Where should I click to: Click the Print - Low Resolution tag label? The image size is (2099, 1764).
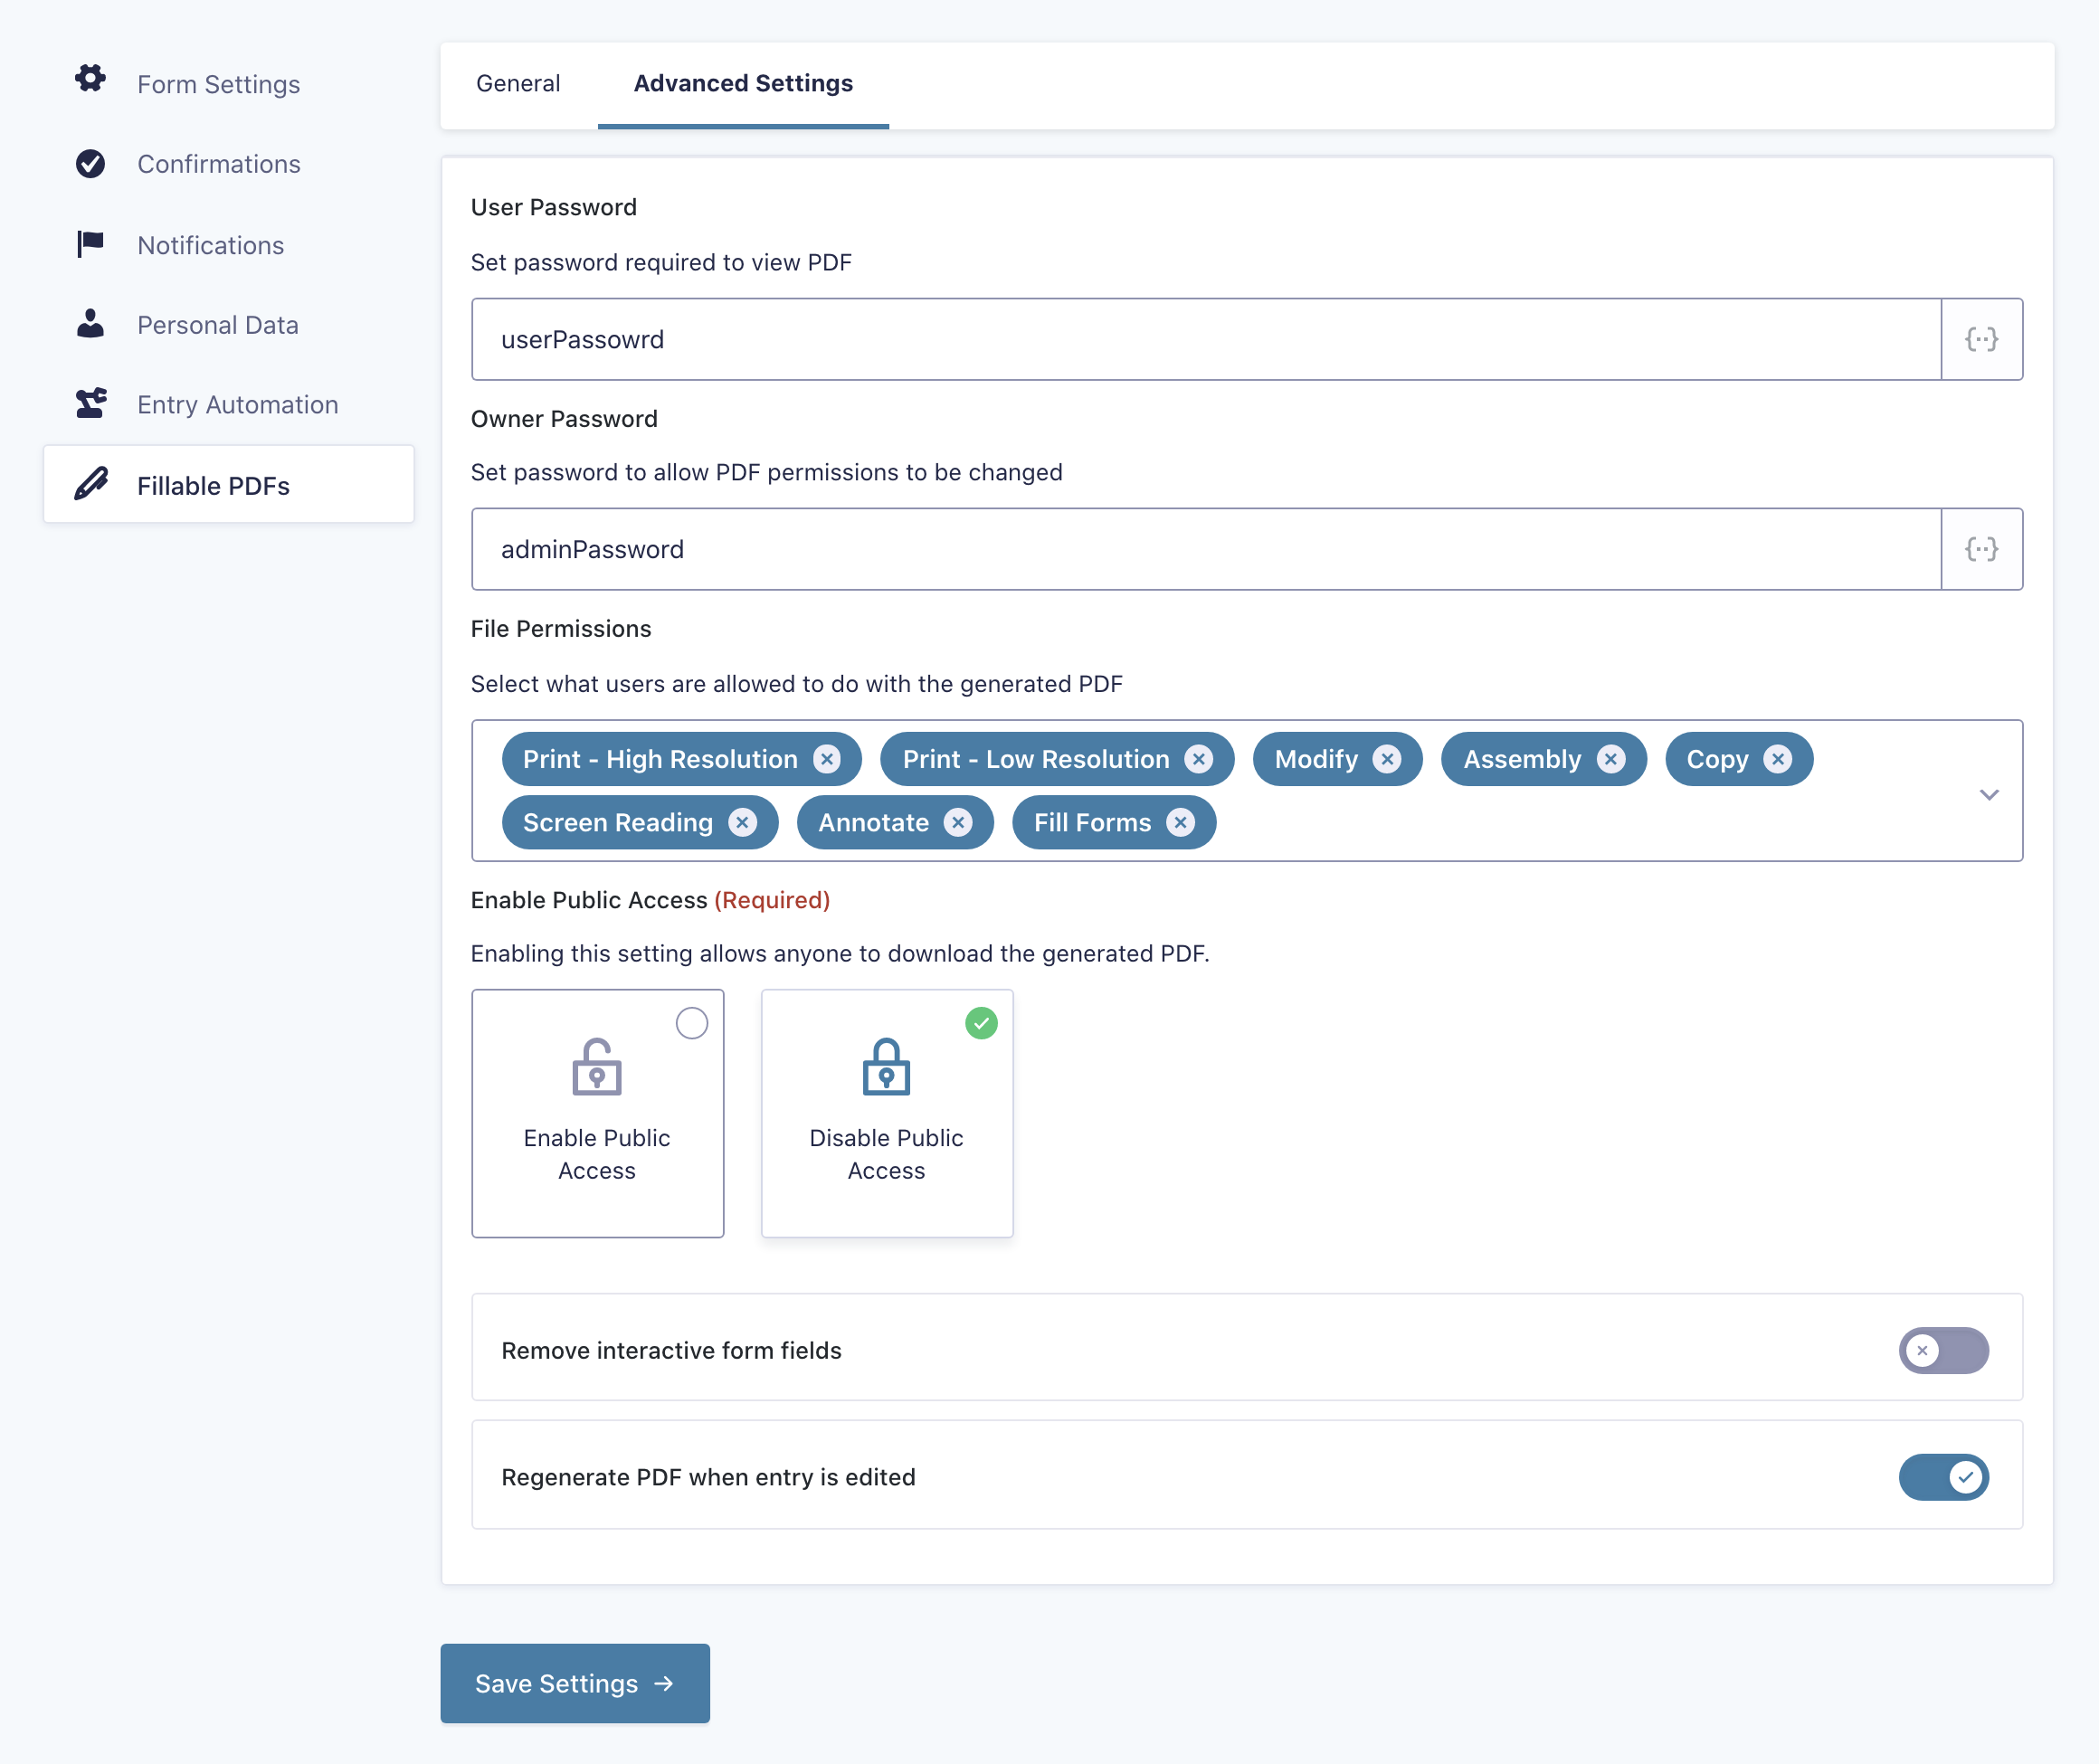coord(1036,759)
